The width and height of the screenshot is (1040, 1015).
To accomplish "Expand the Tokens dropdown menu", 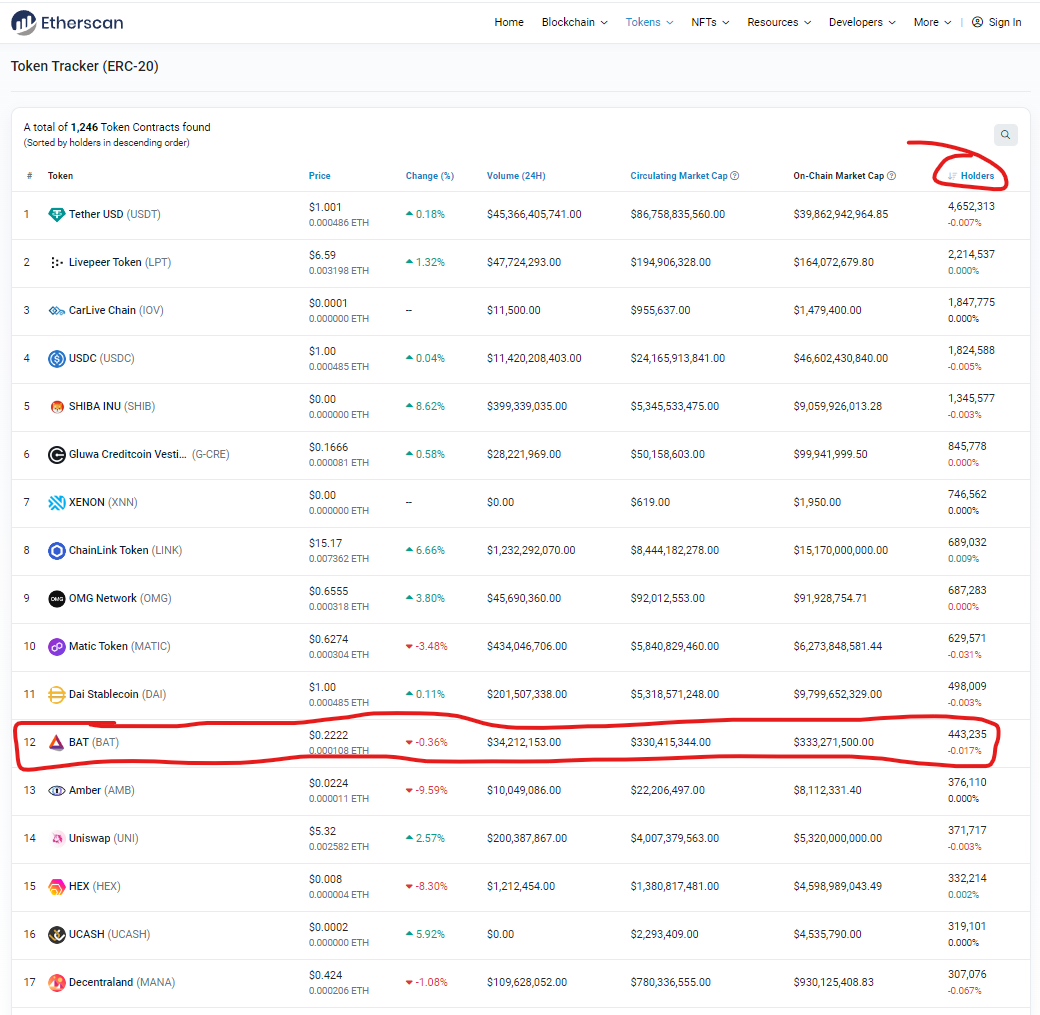I will [x=649, y=22].
